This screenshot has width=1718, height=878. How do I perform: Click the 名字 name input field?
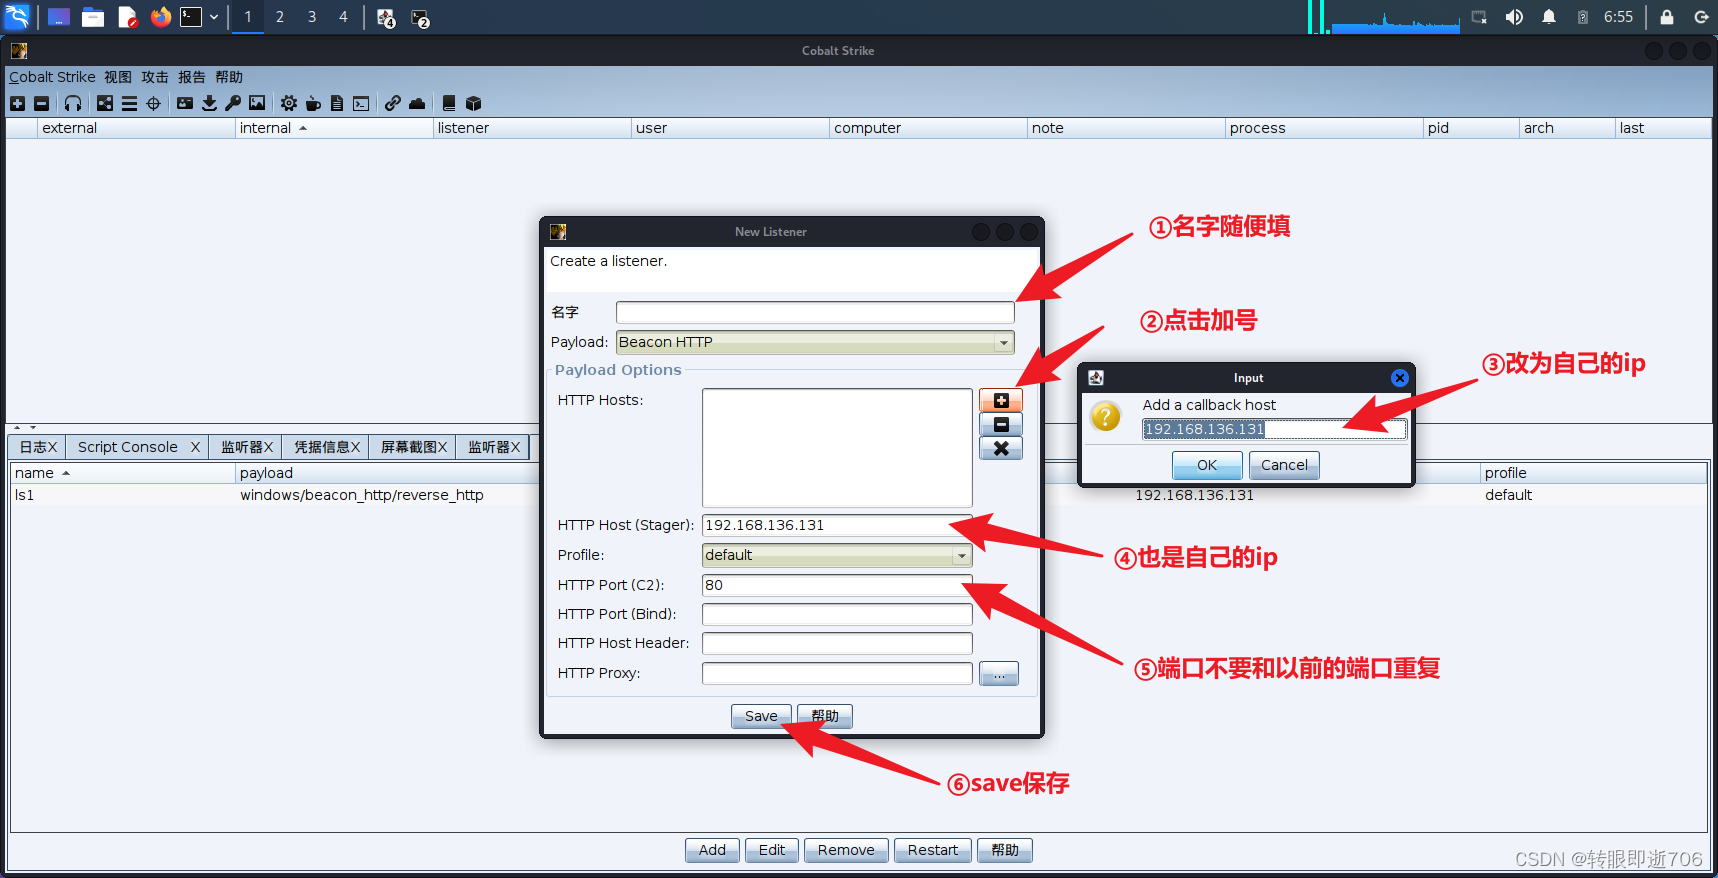(x=815, y=312)
